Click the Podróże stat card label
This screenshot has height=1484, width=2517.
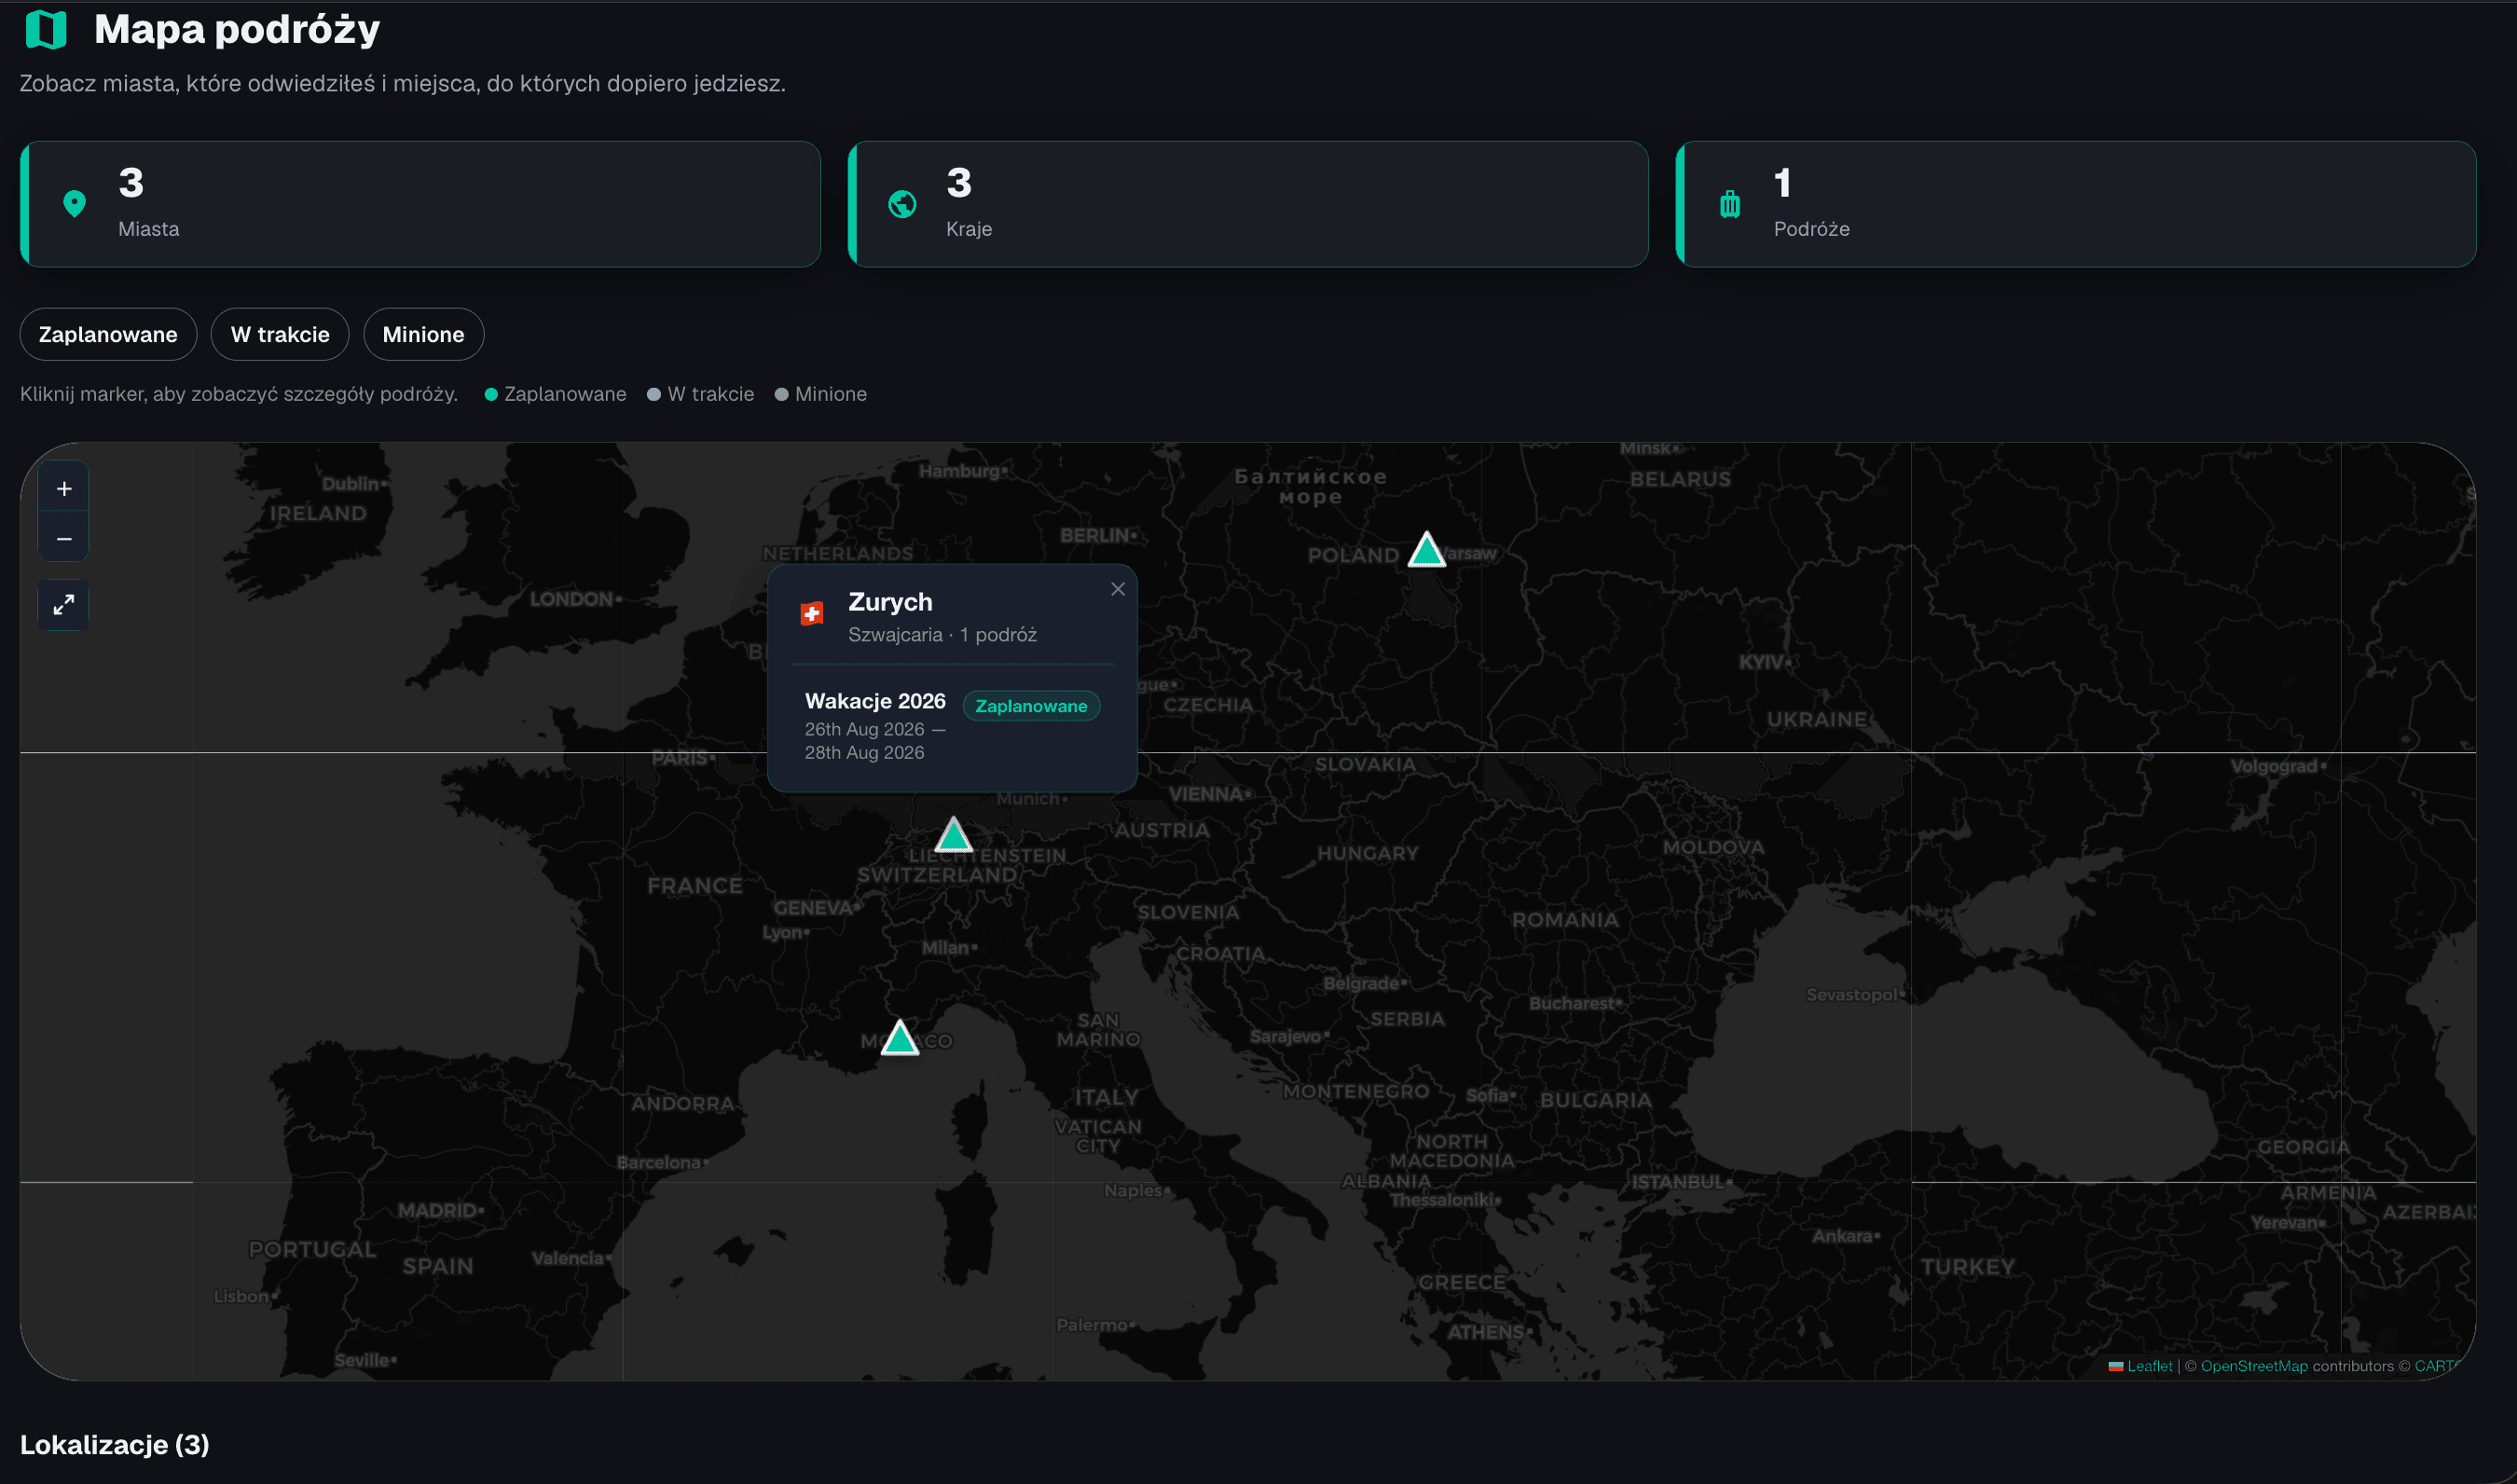[1811, 229]
